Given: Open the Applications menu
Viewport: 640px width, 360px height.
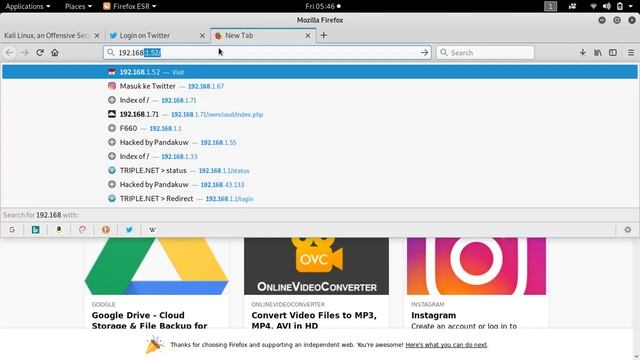Looking at the screenshot, I should pyautogui.click(x=28, y=6).
